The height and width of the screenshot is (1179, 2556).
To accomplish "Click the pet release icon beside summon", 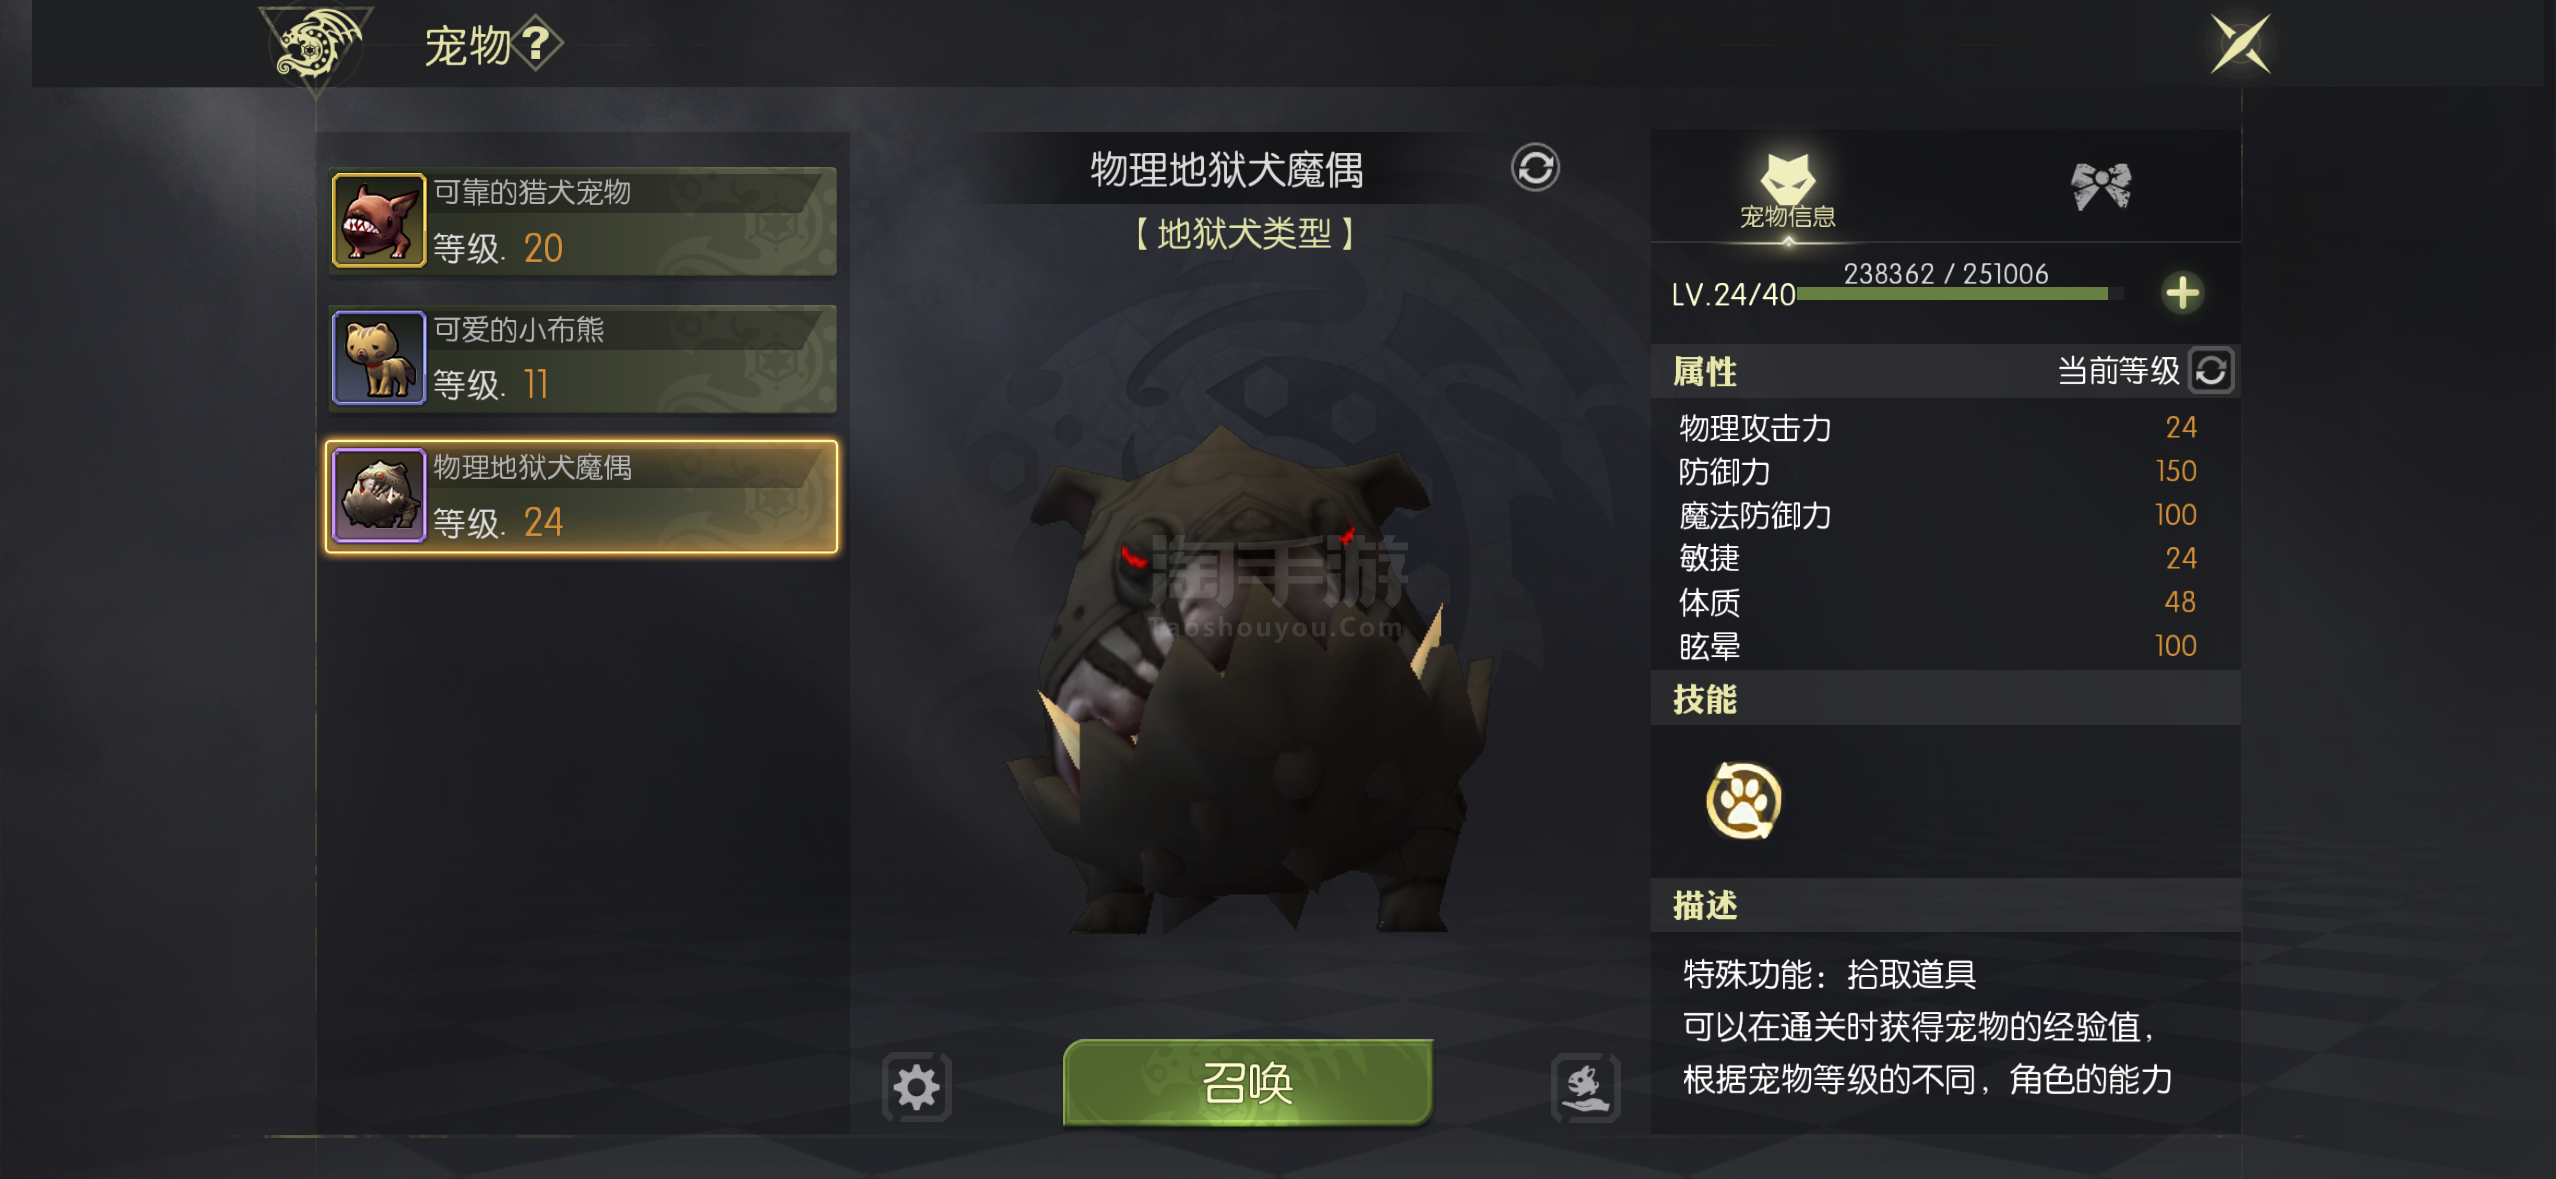I will [x=1585, y=1087].
